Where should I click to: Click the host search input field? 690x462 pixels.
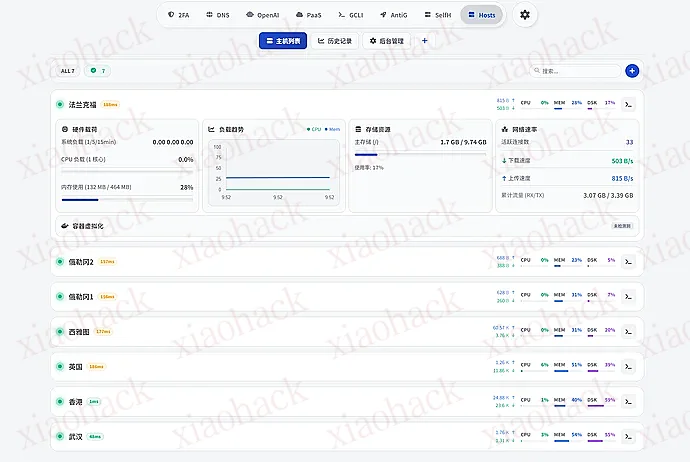578,71
